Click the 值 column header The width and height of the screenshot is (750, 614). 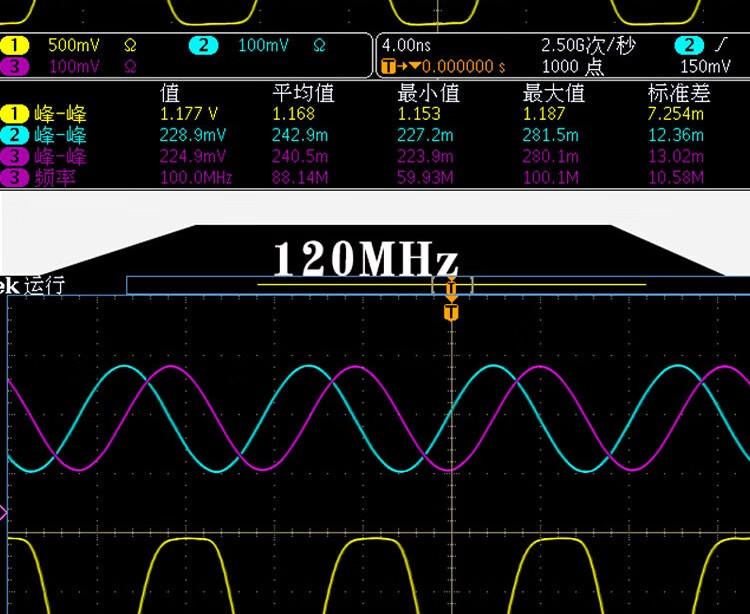click(x=170, y=93)
